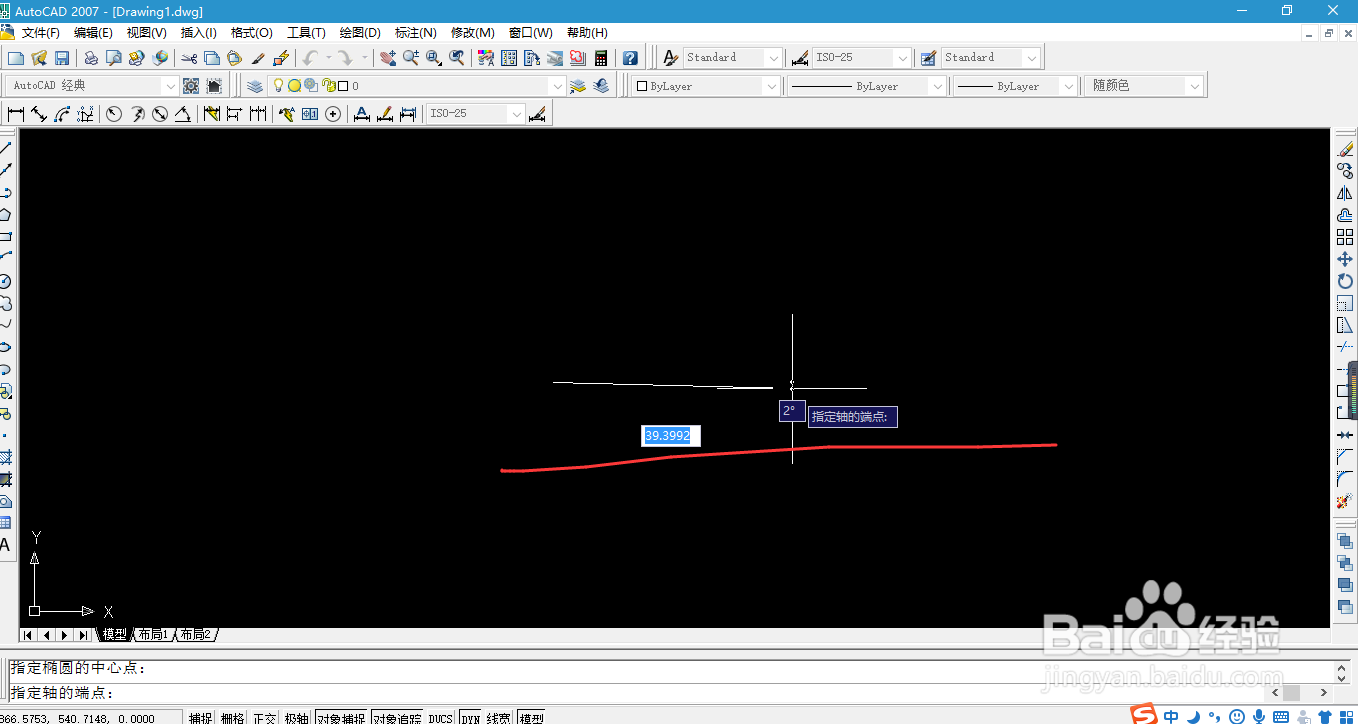Screen dimensions: 1358x724
Task: Open the 随颜色 plot style dropdown
Action: tap(1194, 86)
